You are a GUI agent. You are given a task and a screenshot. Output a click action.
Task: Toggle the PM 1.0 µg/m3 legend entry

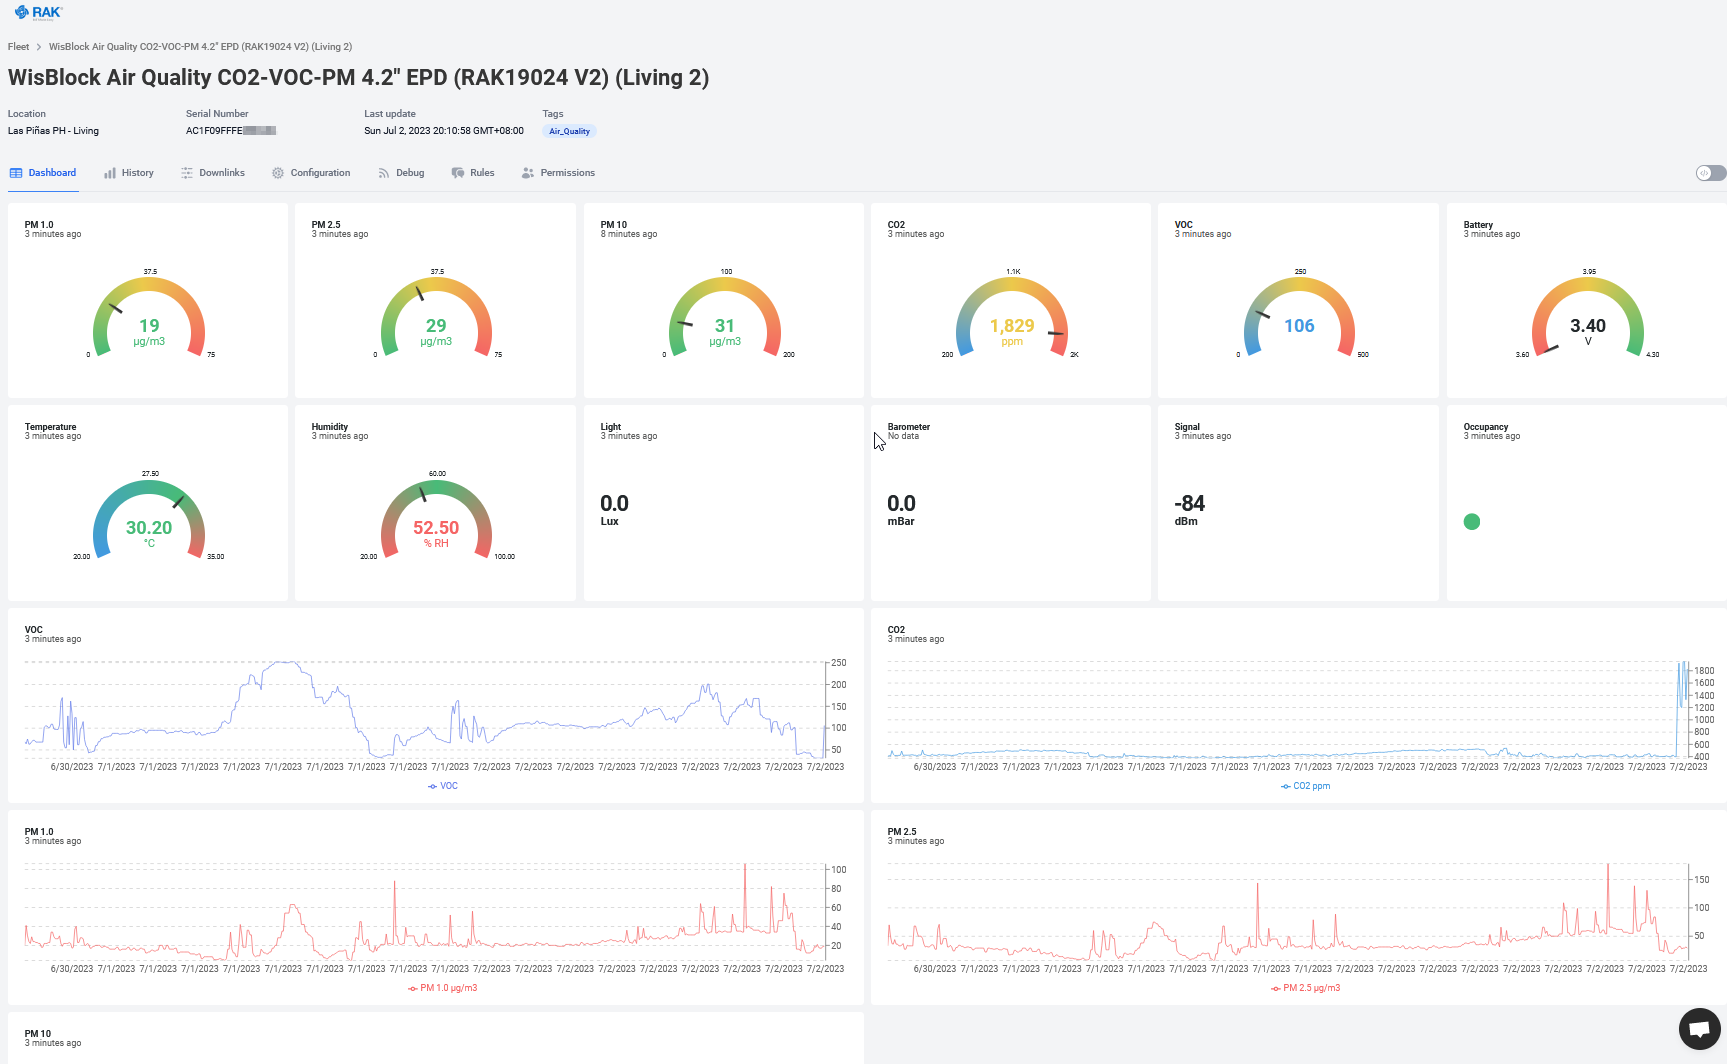click(443, 988)
